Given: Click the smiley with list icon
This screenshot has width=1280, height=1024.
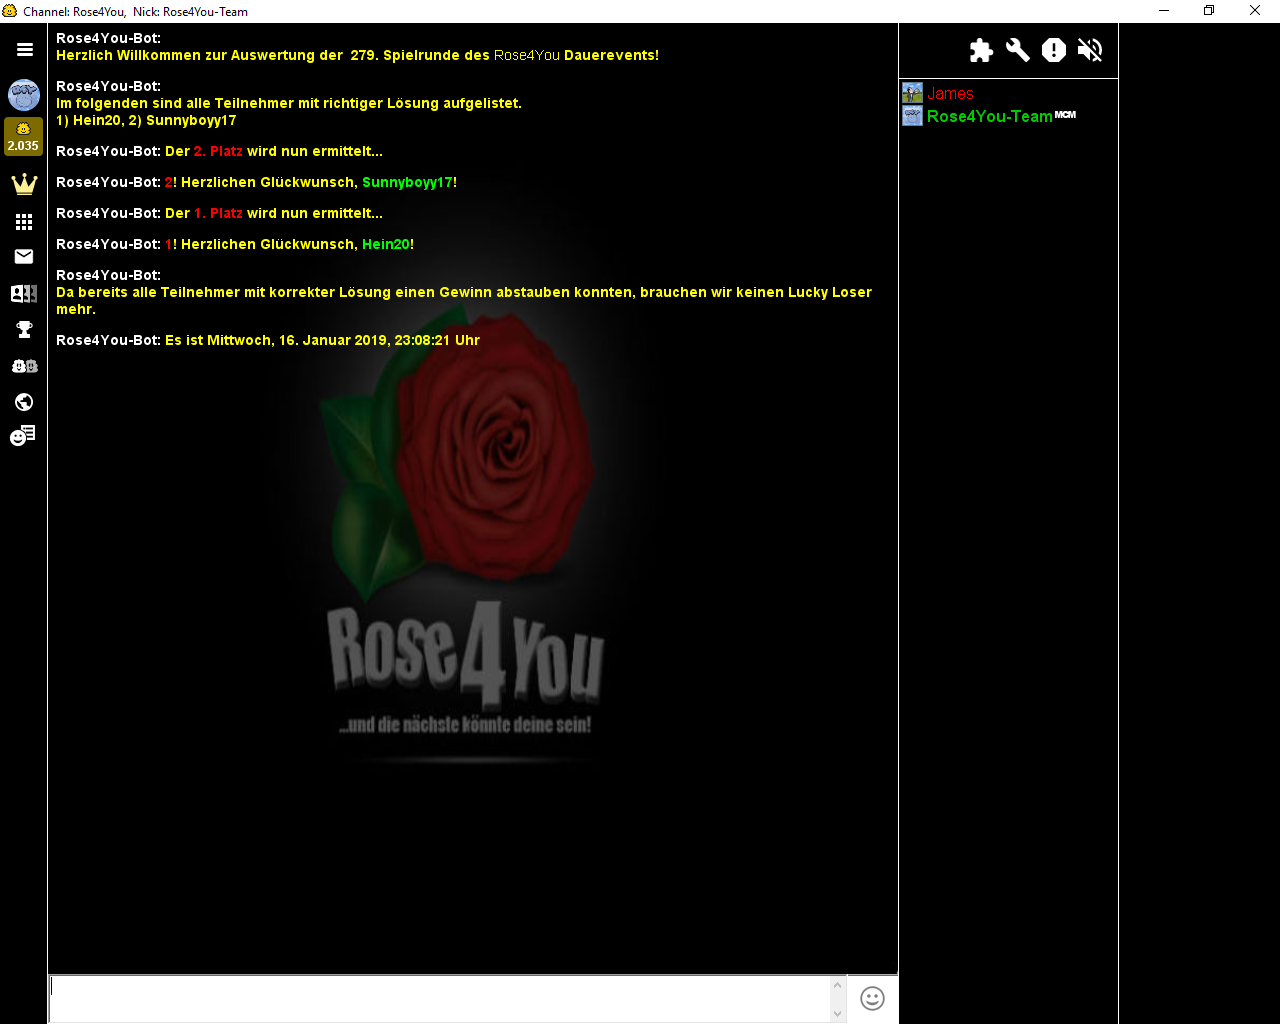Looking at the screenshot, I should 23,436.
